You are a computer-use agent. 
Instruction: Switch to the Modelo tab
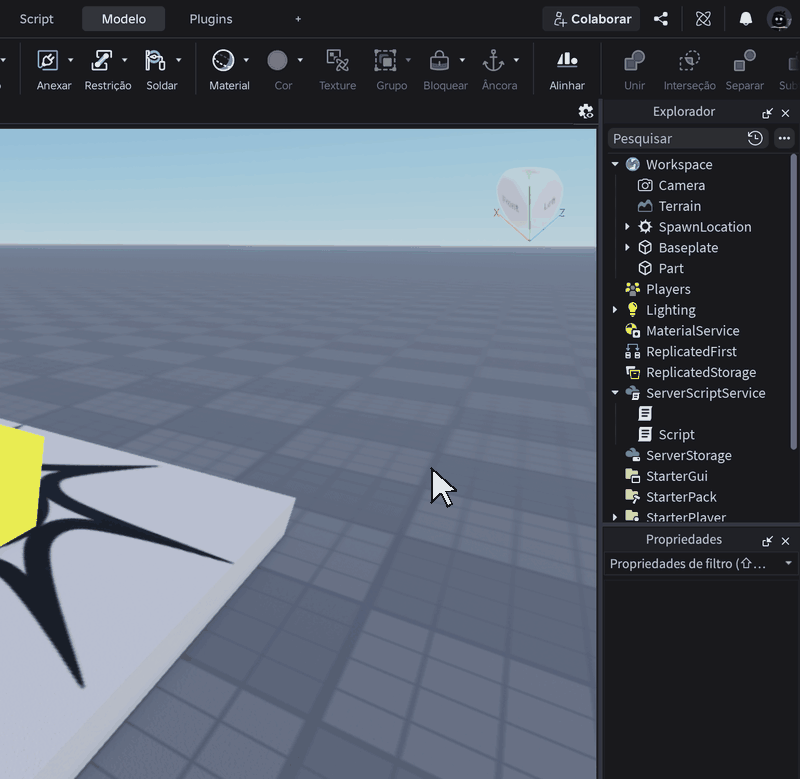click(x=123, y=19)
